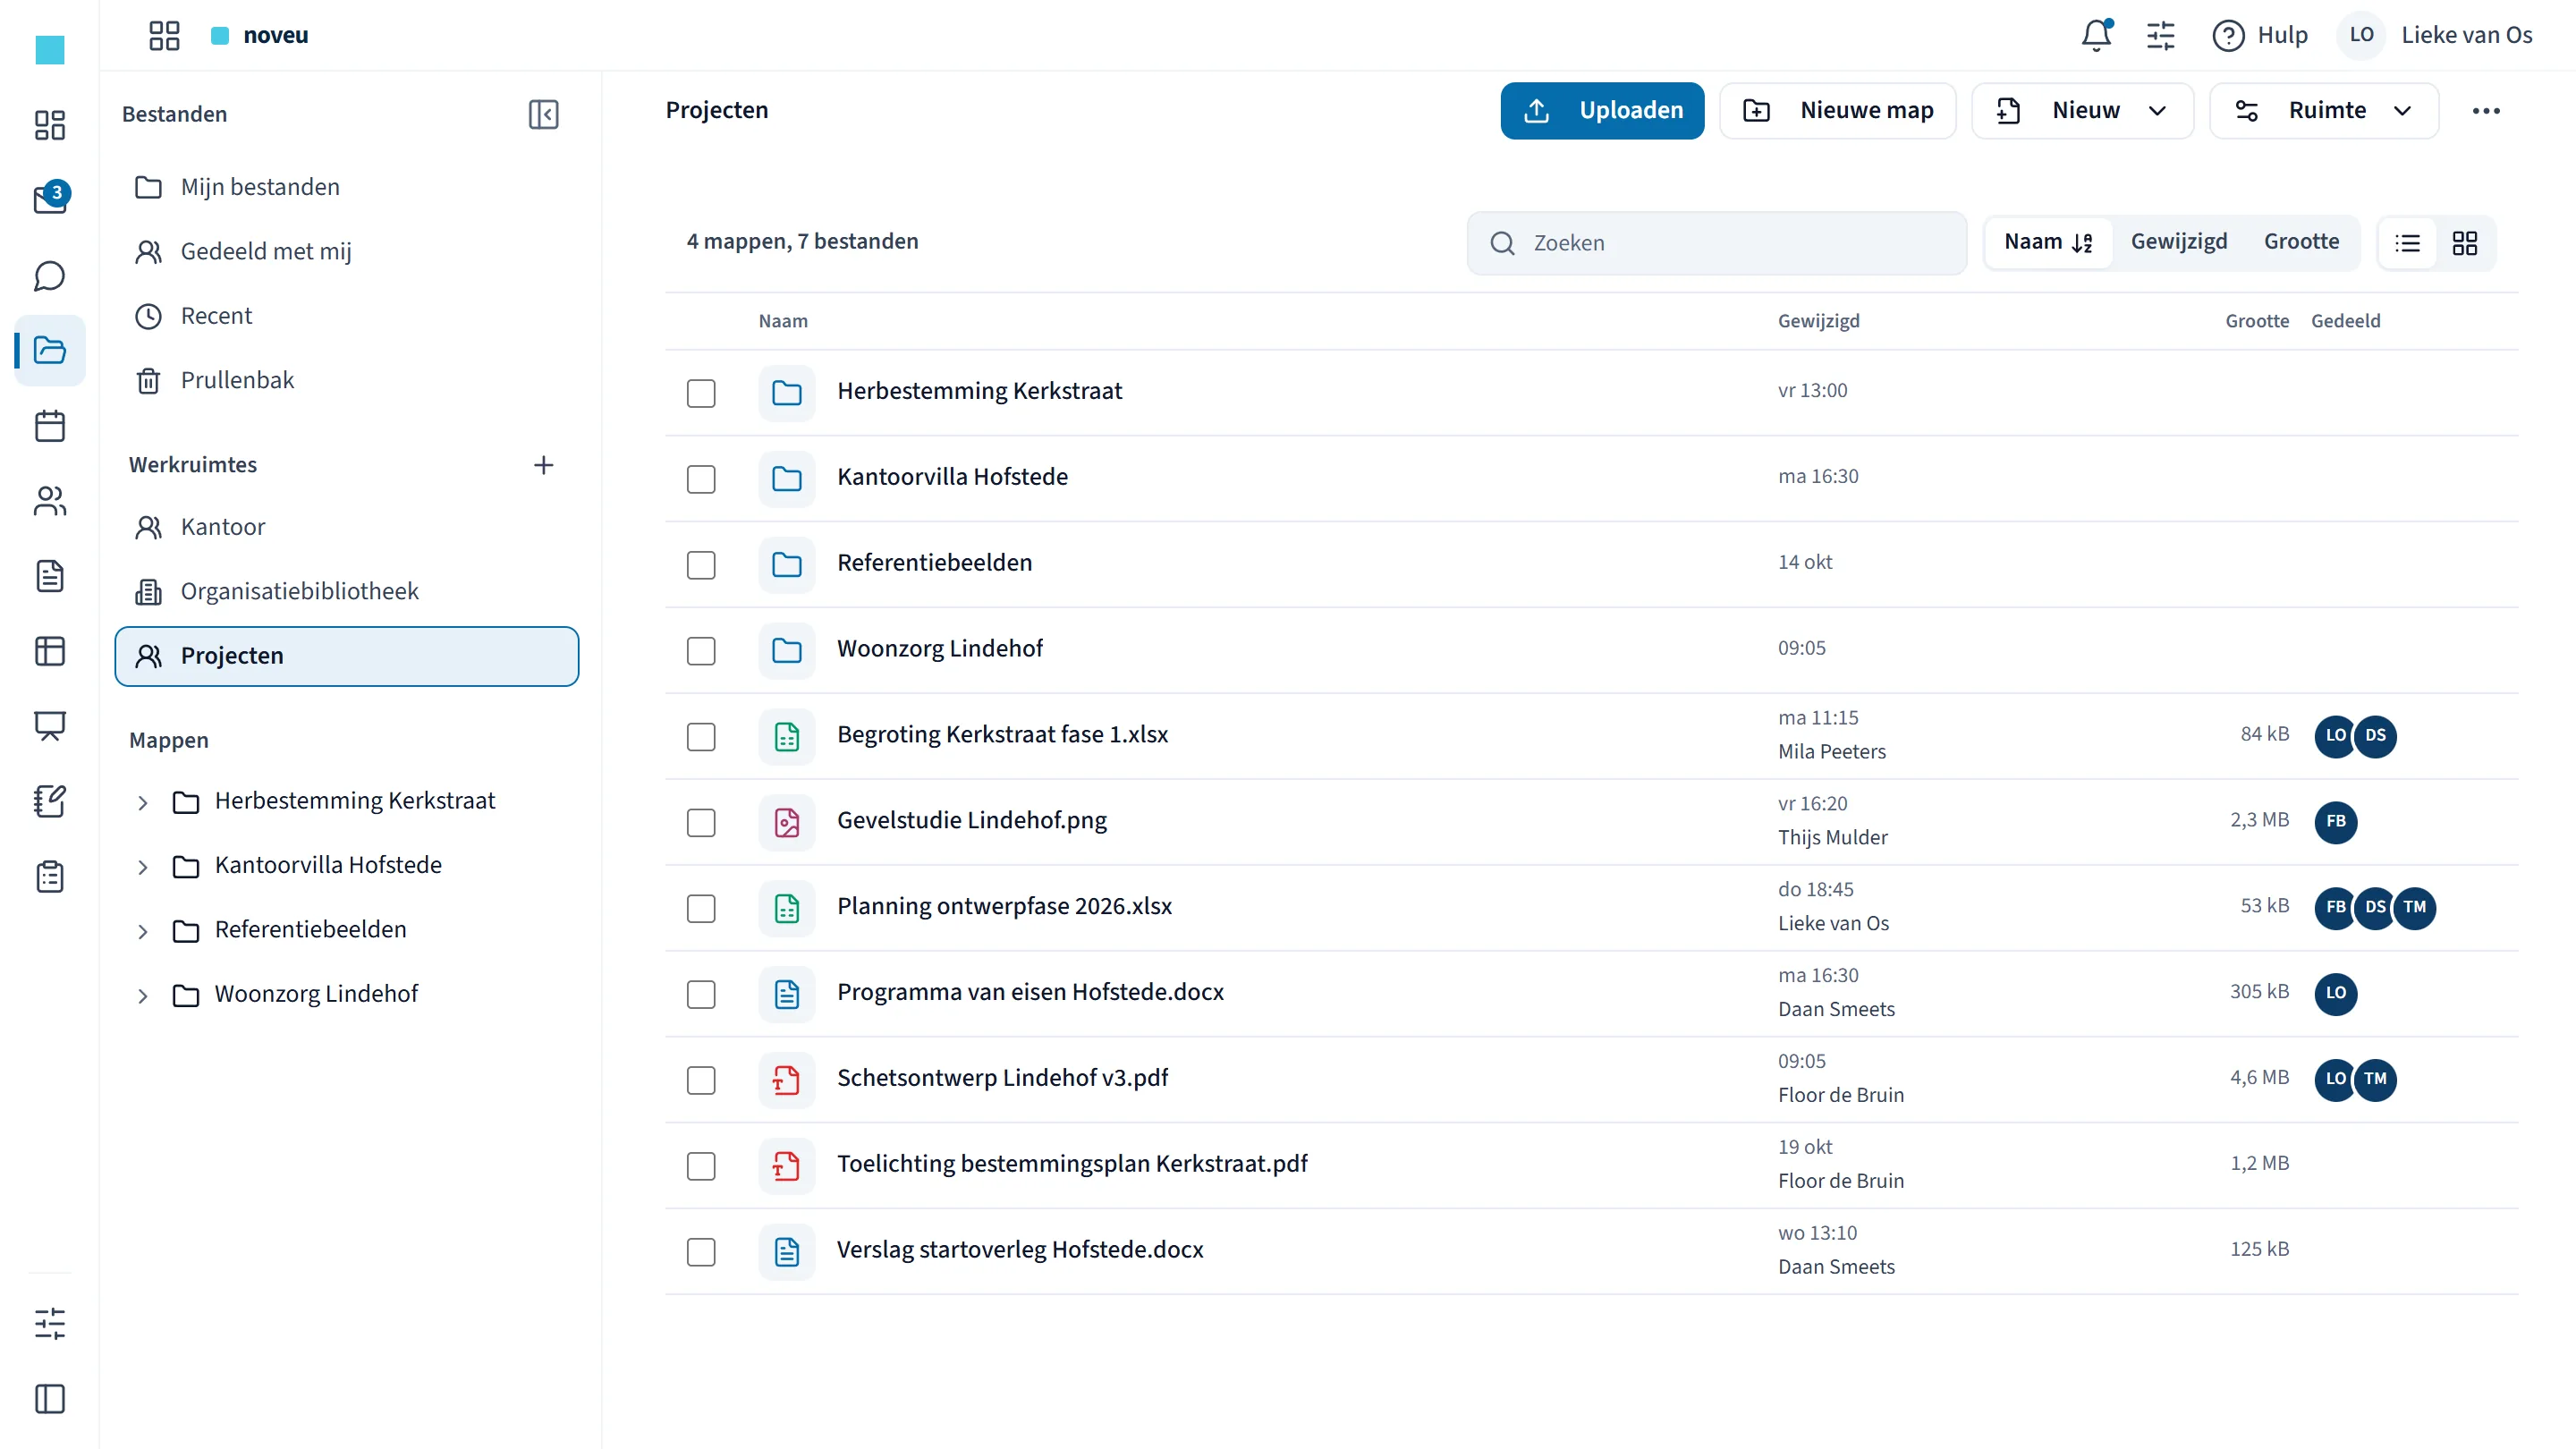
Task: Open the mail app with 3 unread
Action: pyautogui.click(x=50, y=199)
